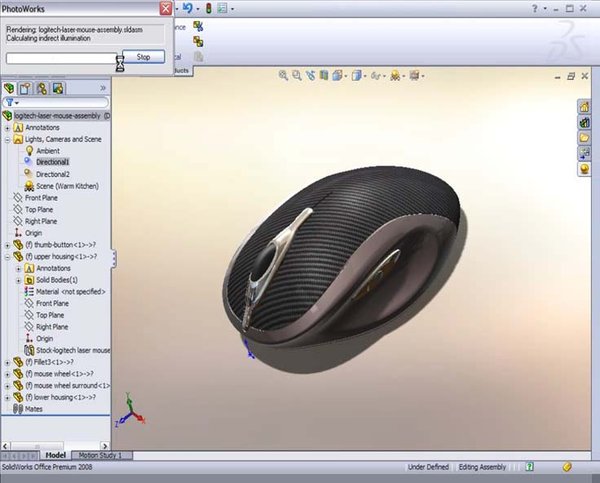Select the Directional1 light

click(52, 162)
